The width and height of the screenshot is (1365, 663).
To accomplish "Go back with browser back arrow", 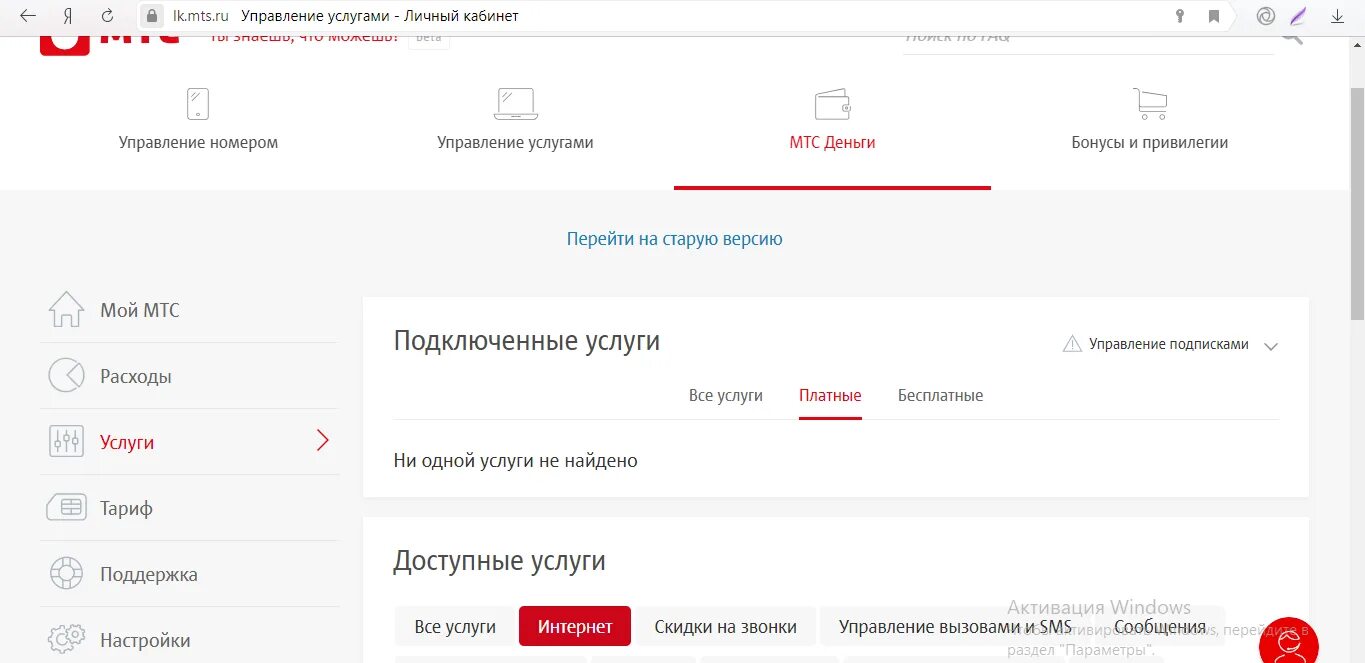I will [29, 16].
